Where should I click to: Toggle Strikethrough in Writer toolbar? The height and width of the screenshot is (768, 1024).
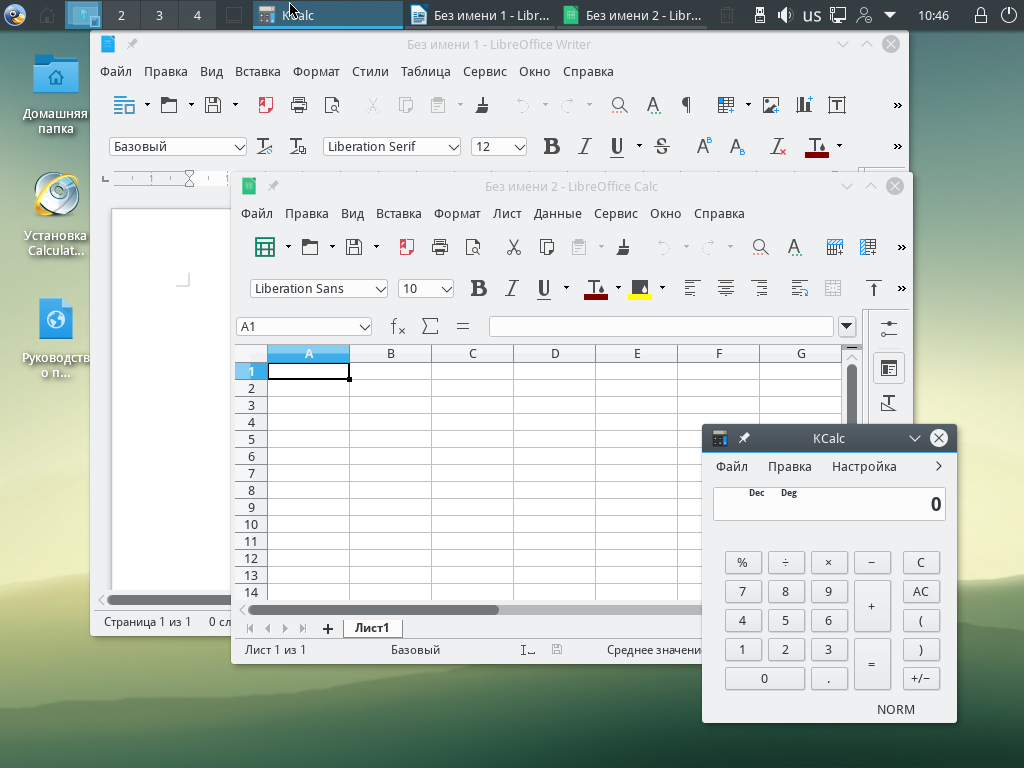pos(661,146)
